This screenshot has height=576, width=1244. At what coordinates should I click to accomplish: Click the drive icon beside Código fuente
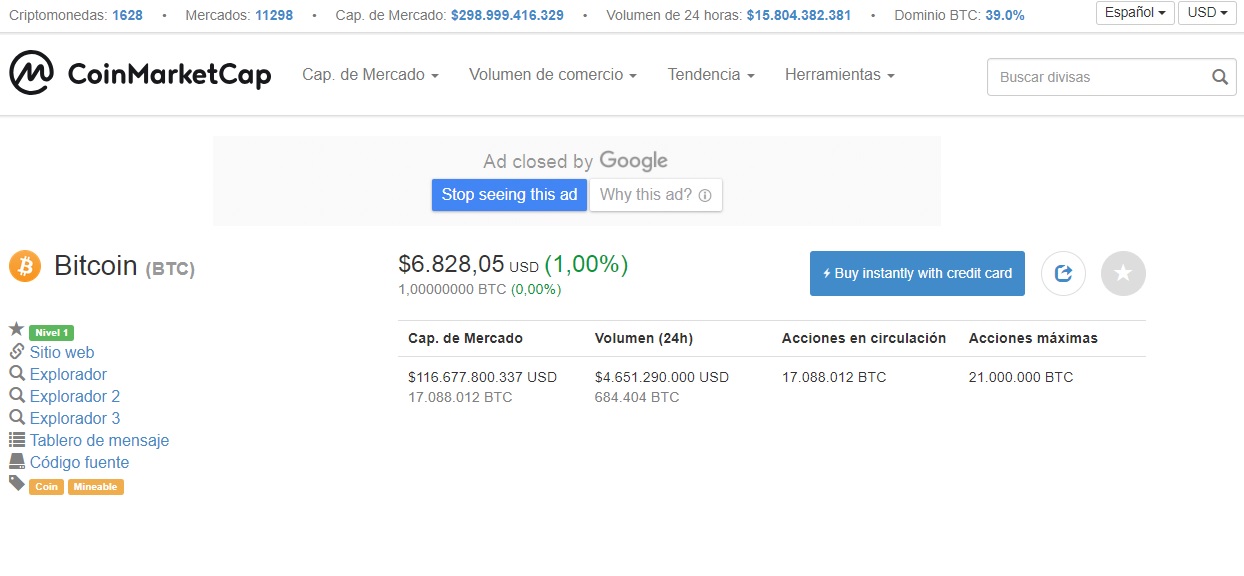click(17, 461)
